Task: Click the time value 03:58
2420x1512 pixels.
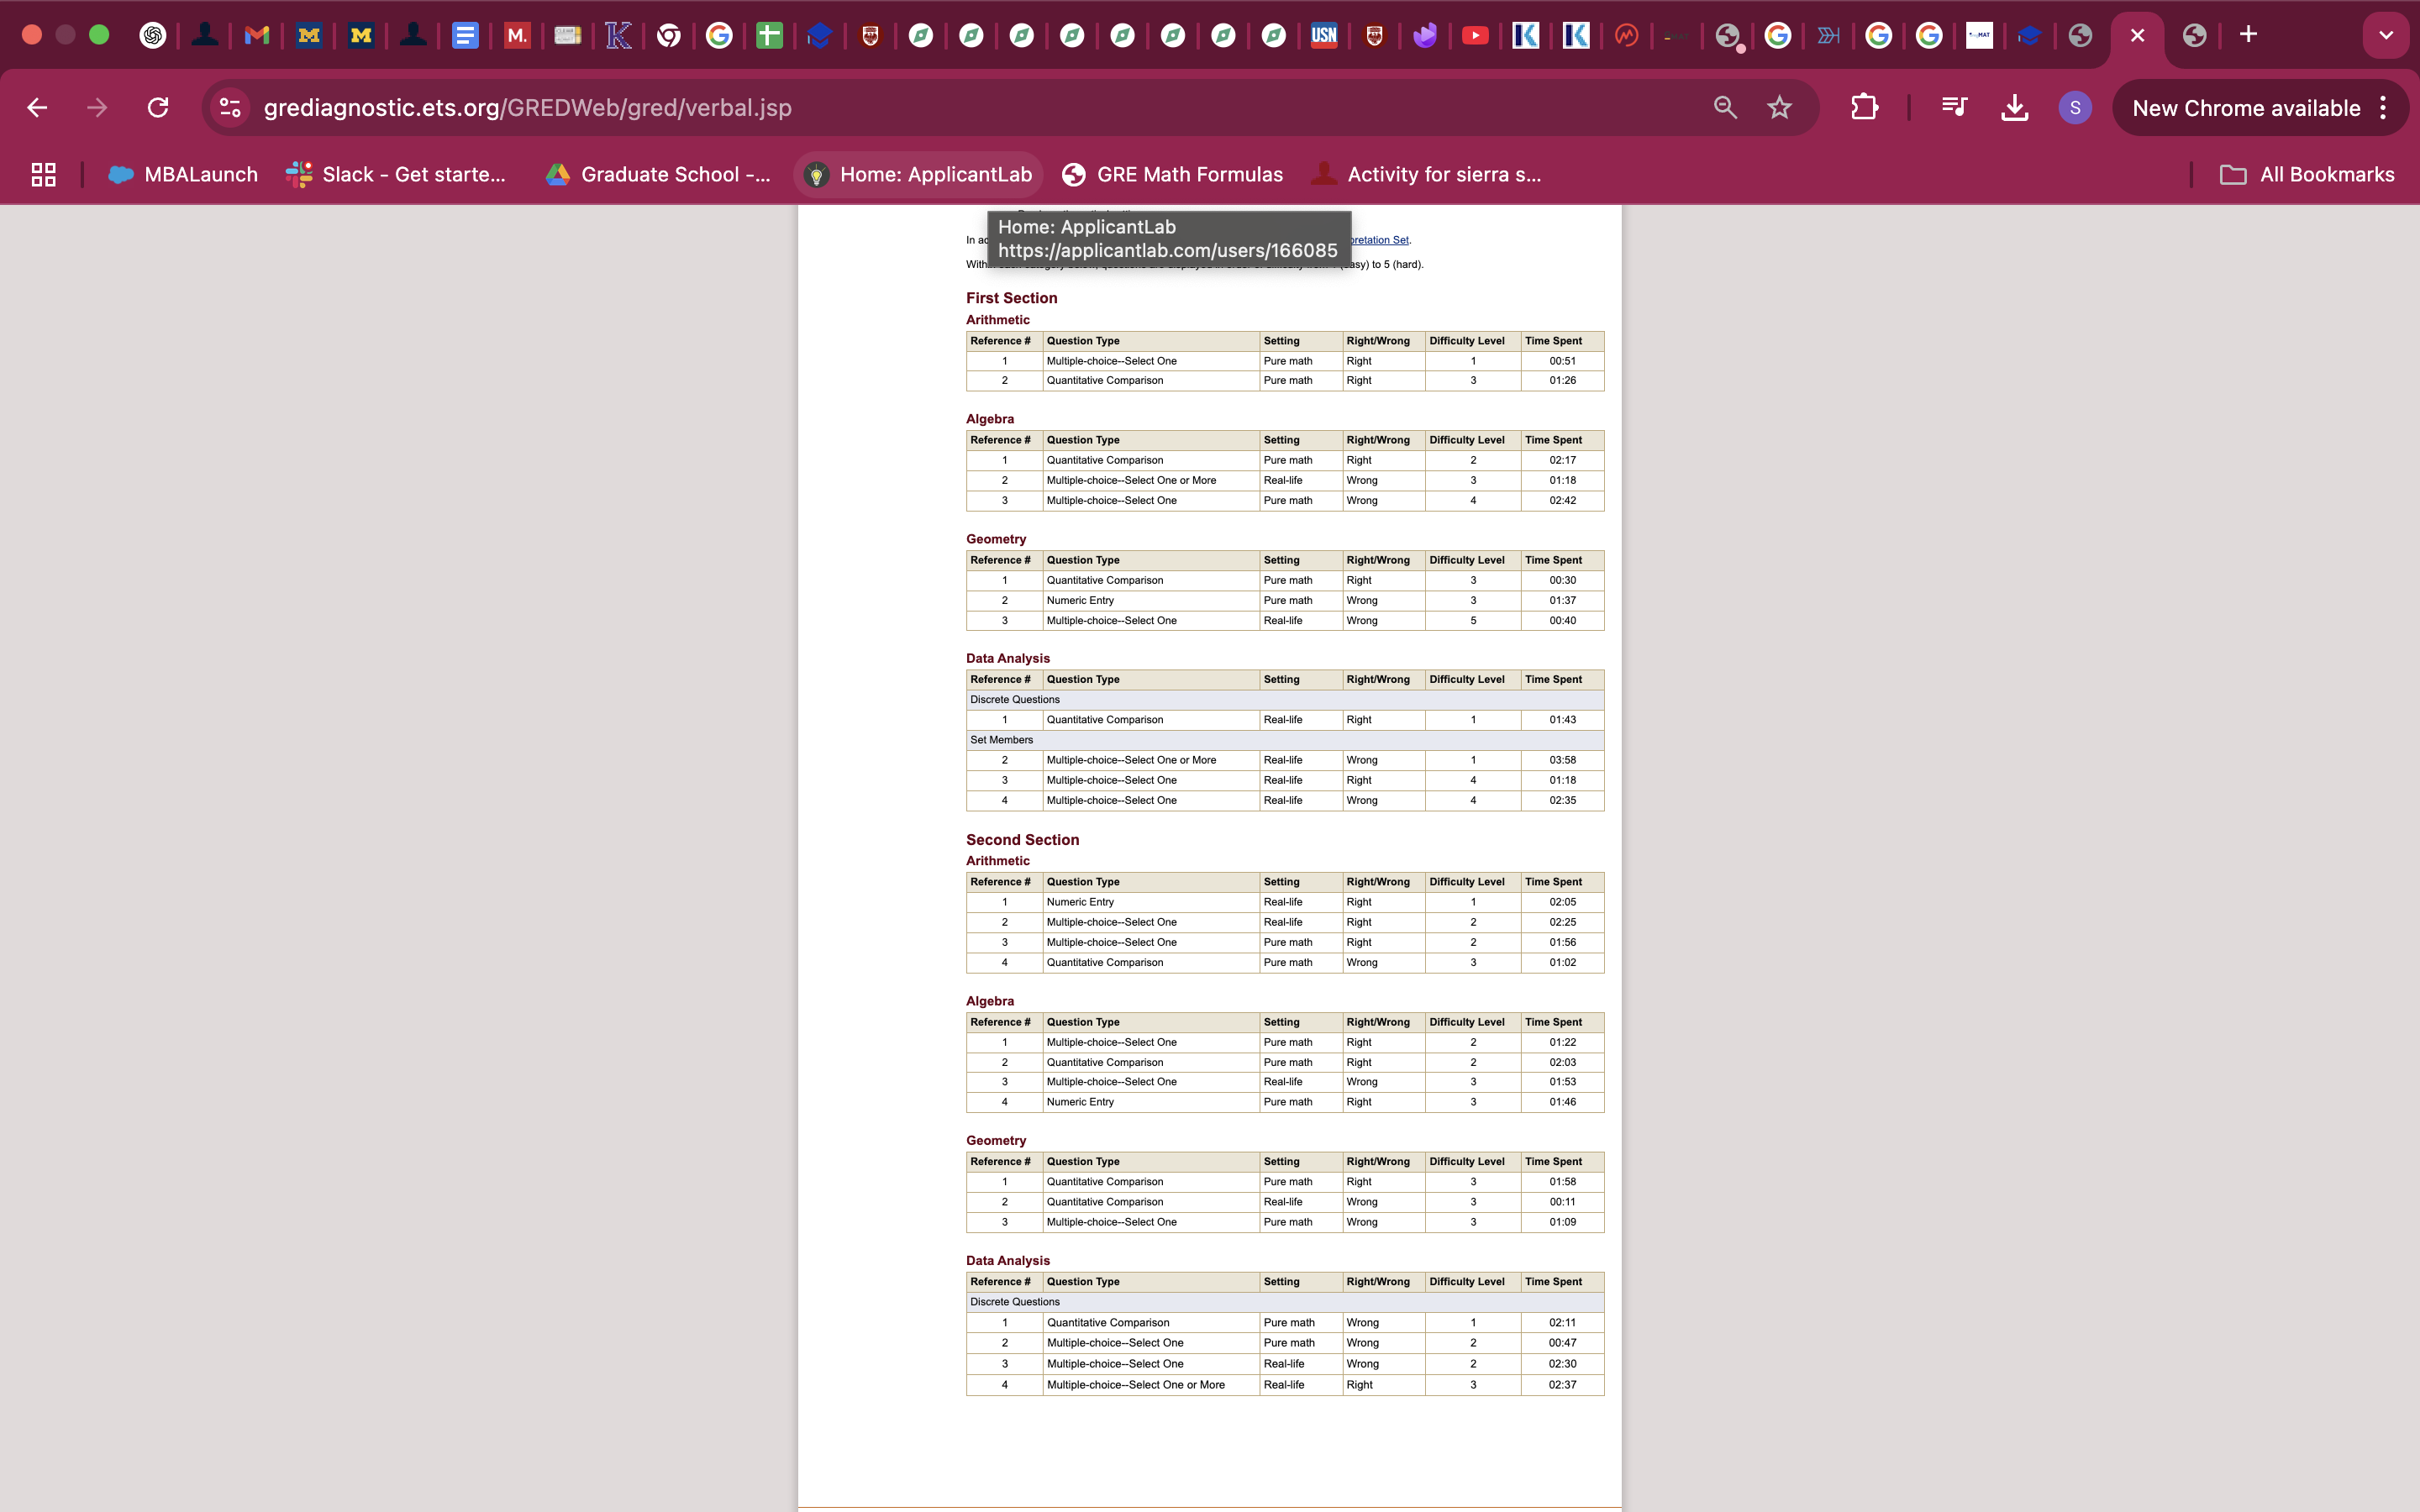Action: point(1562,760)
